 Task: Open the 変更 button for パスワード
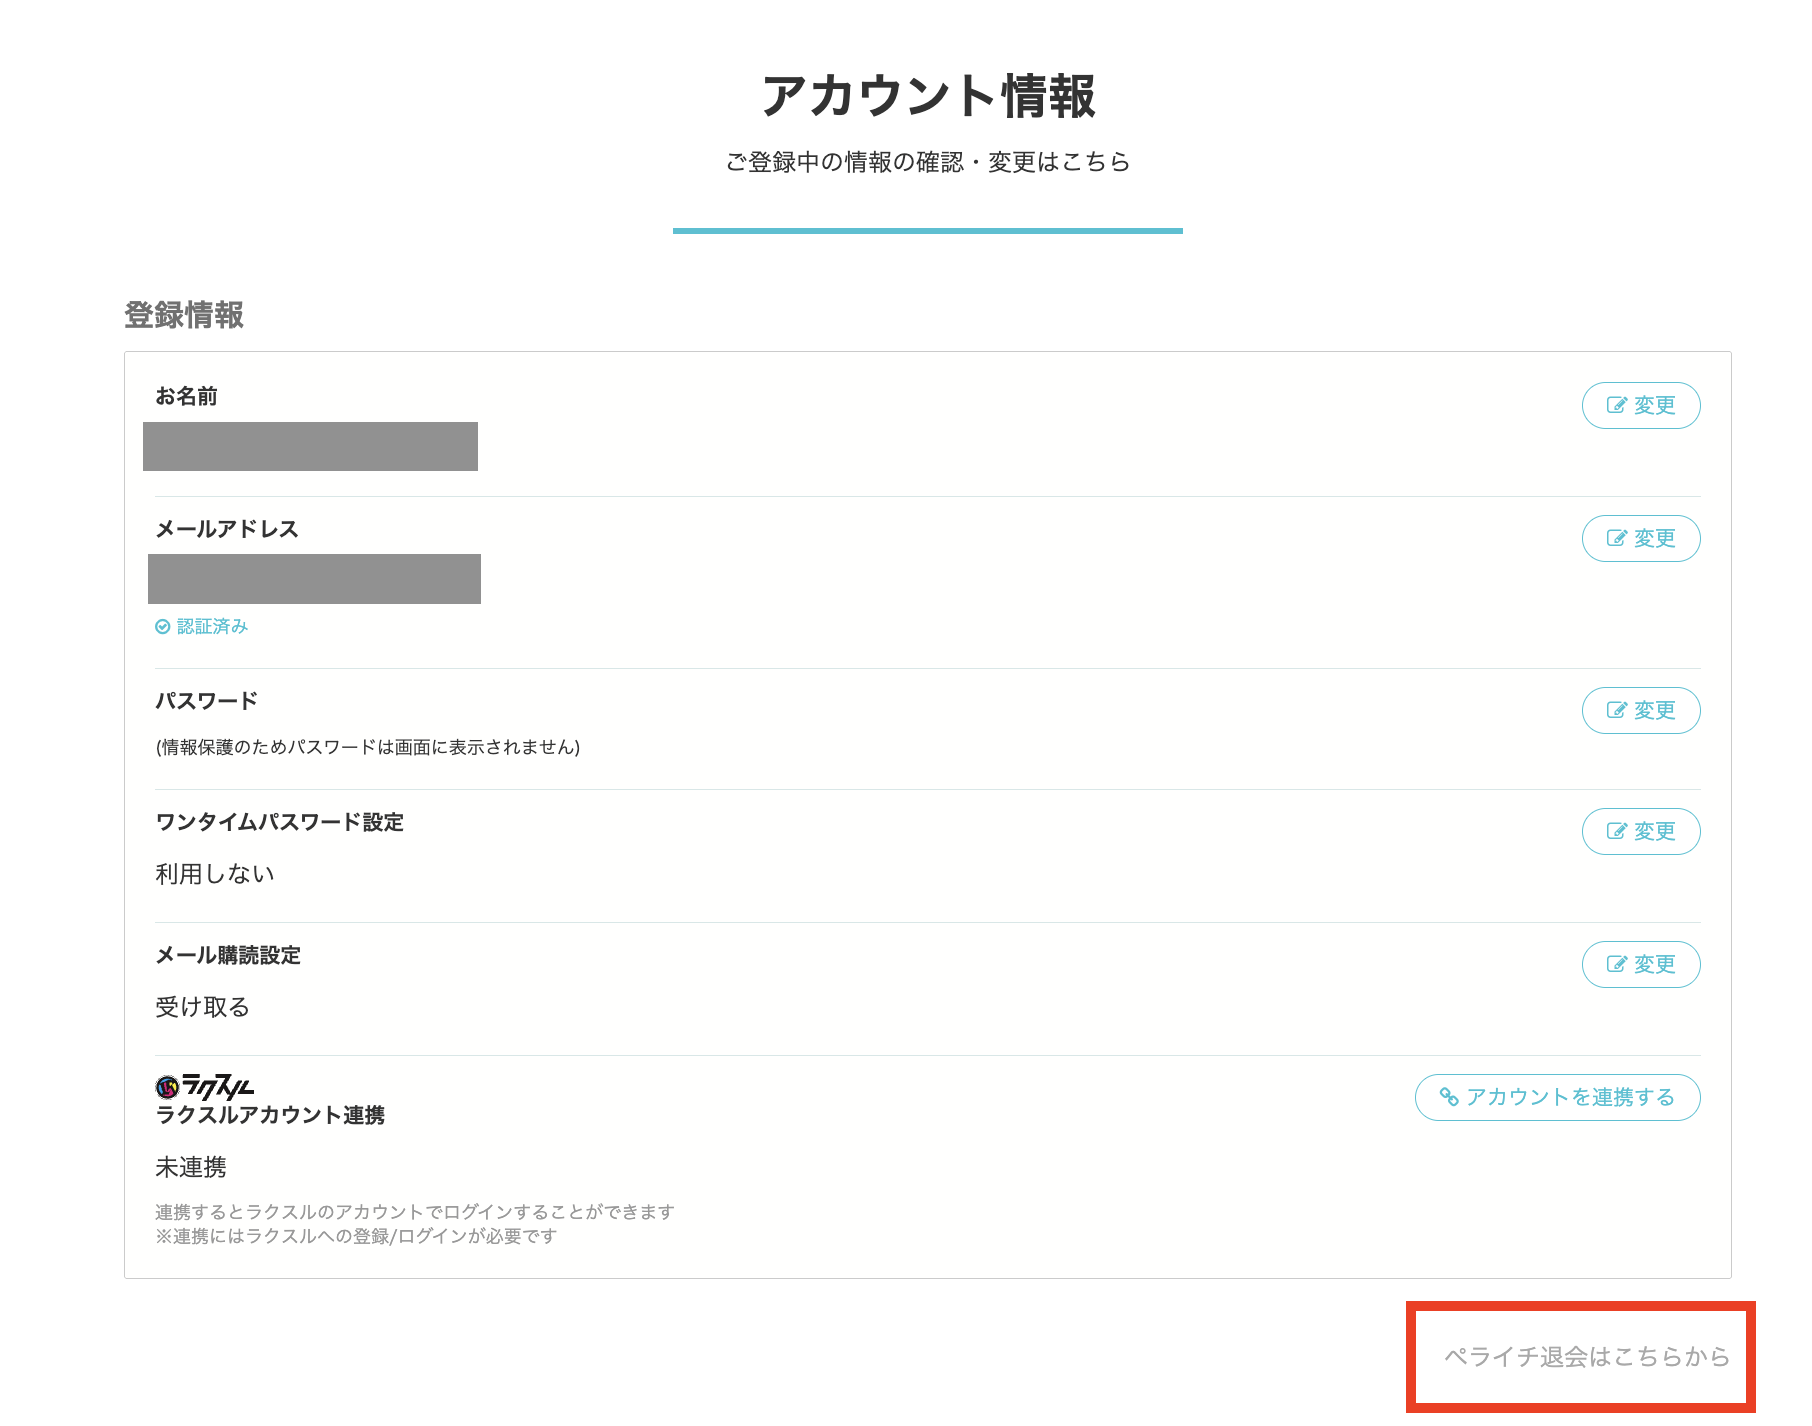(x=1640, y=710)
